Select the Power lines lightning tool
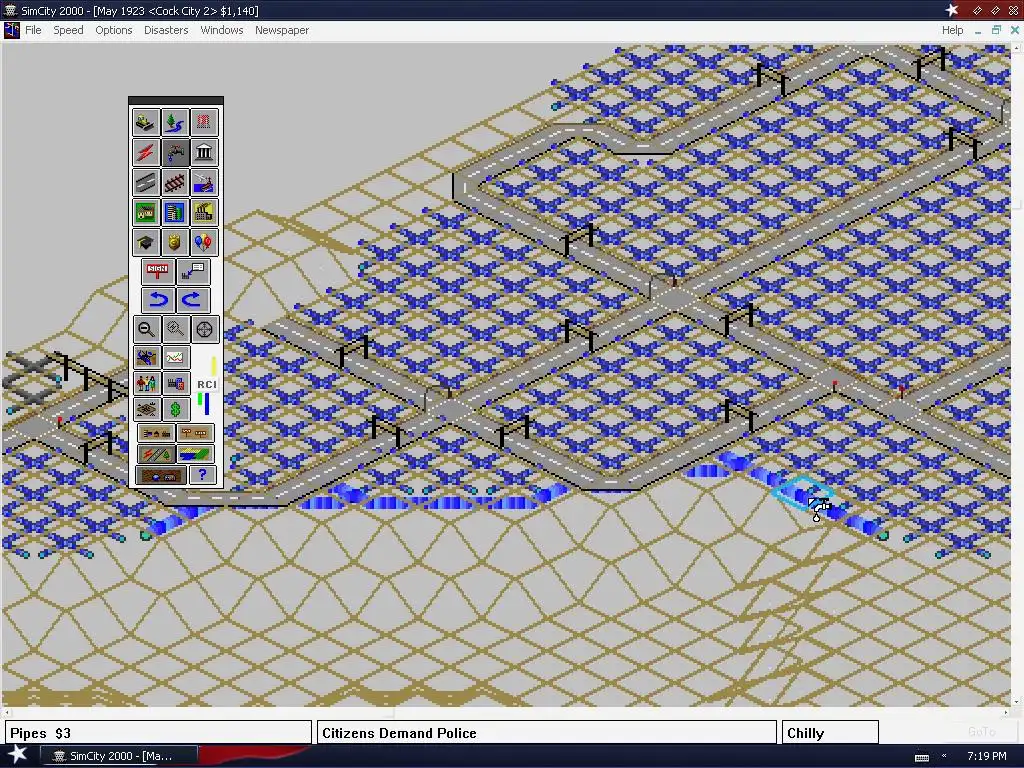 146,152
